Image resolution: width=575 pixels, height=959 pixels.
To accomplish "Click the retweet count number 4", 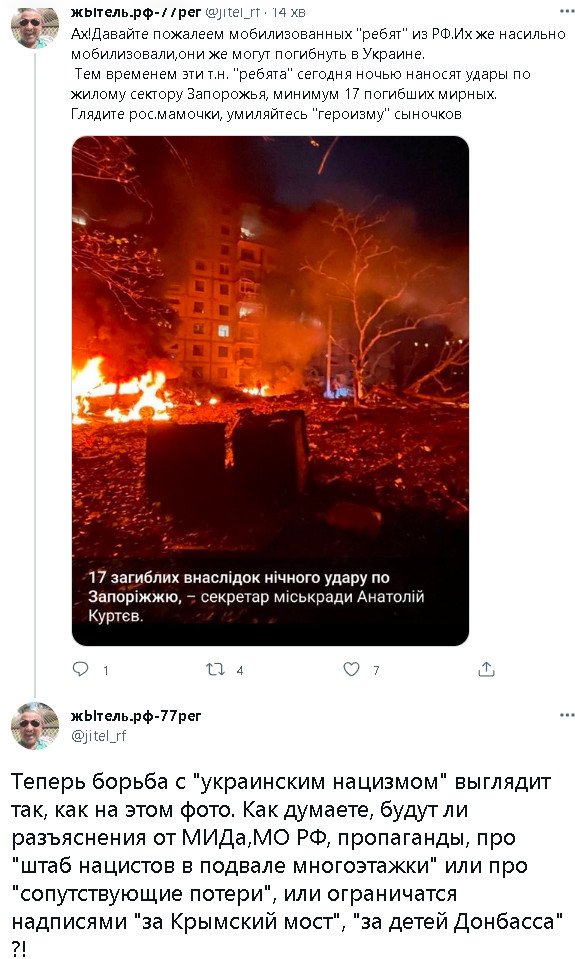I will click(240, 671).
